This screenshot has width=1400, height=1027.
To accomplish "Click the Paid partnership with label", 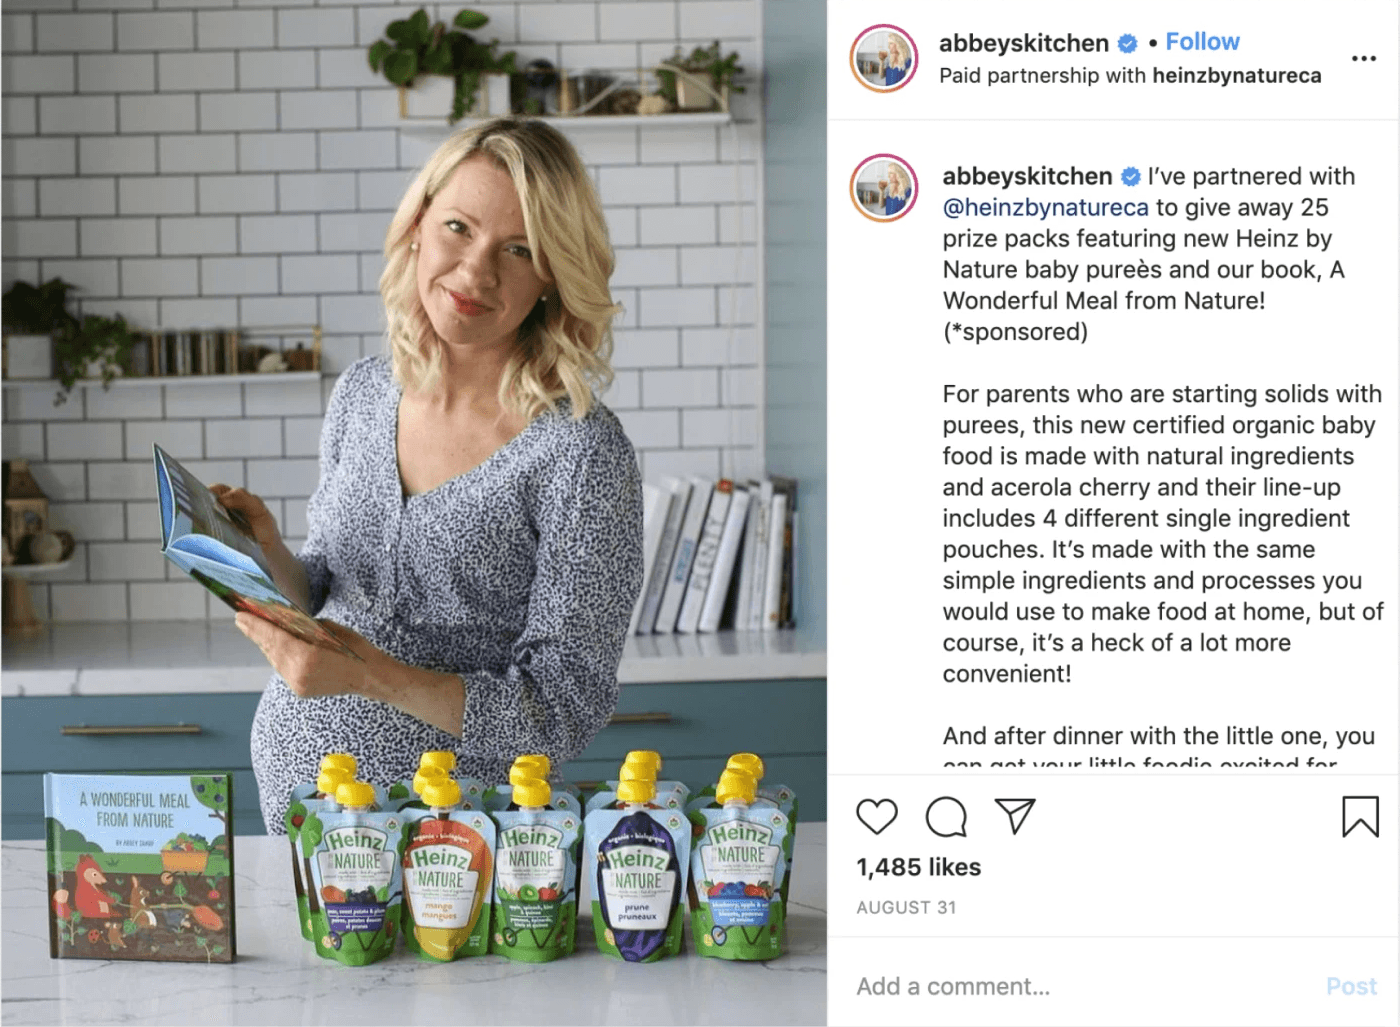I will point(1043,76).
